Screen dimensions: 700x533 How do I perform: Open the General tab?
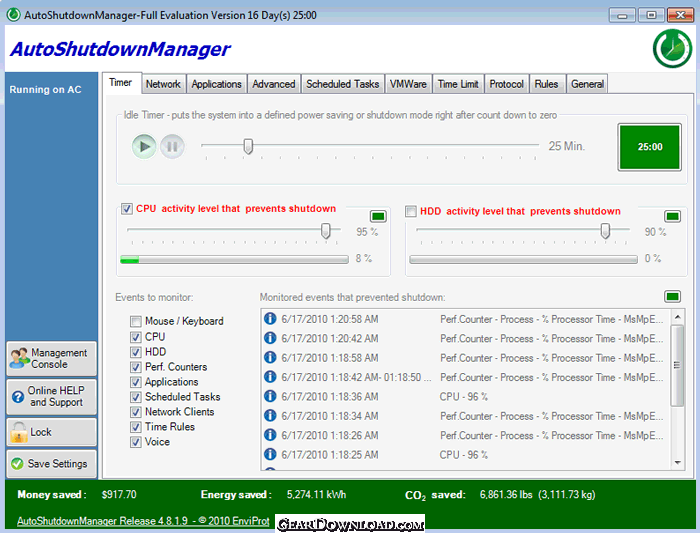(x=587, y=84)
